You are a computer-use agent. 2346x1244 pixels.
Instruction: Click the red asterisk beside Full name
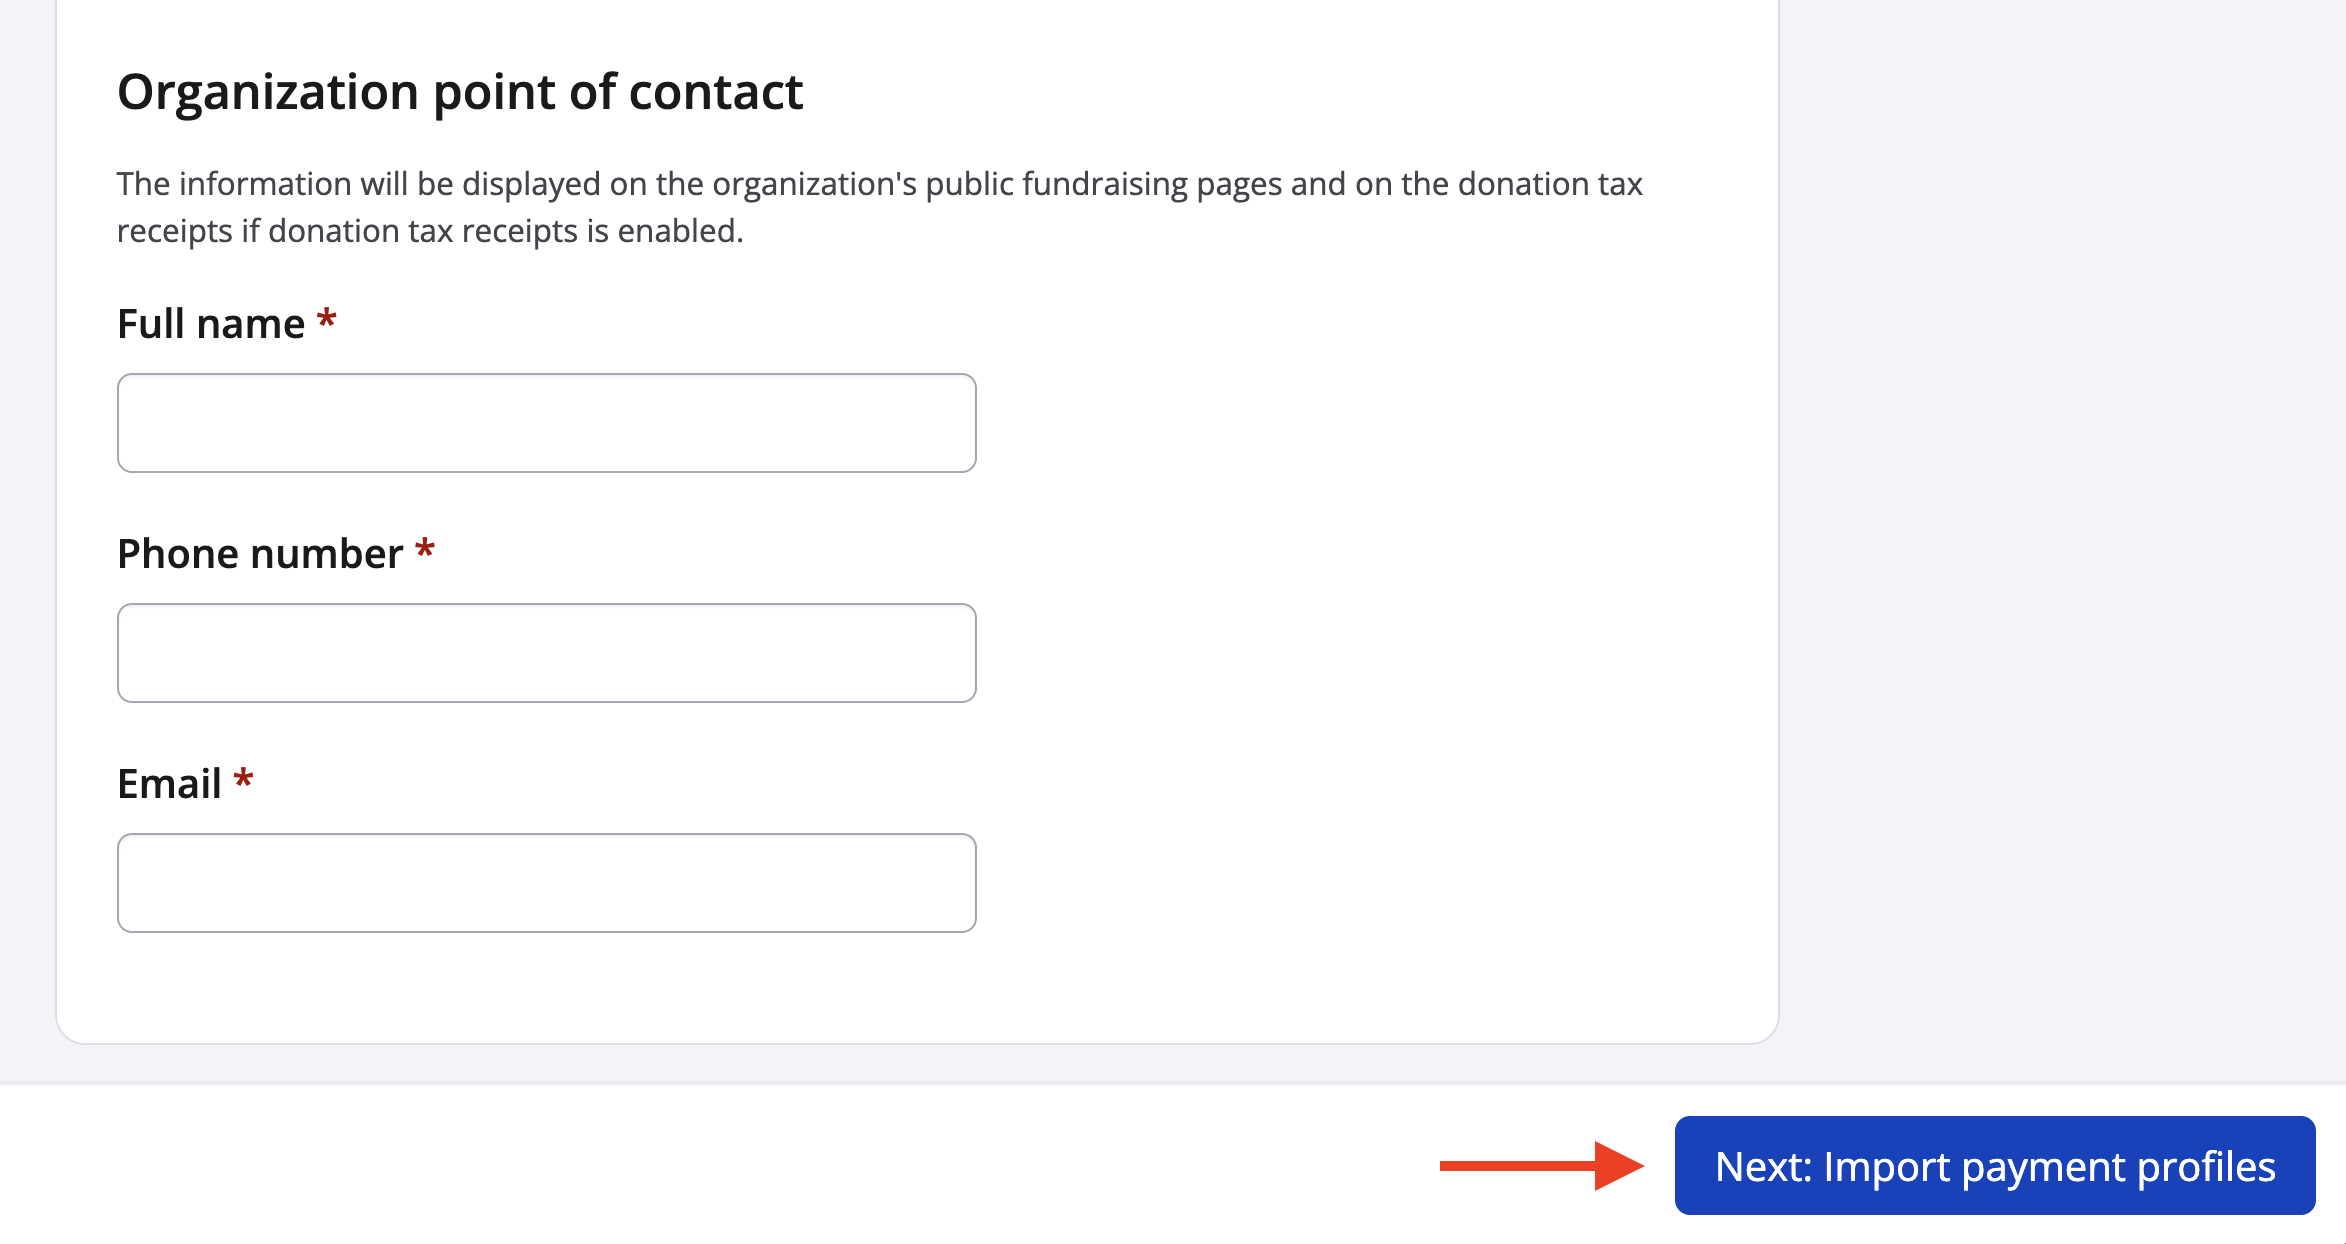click(326, 320)
